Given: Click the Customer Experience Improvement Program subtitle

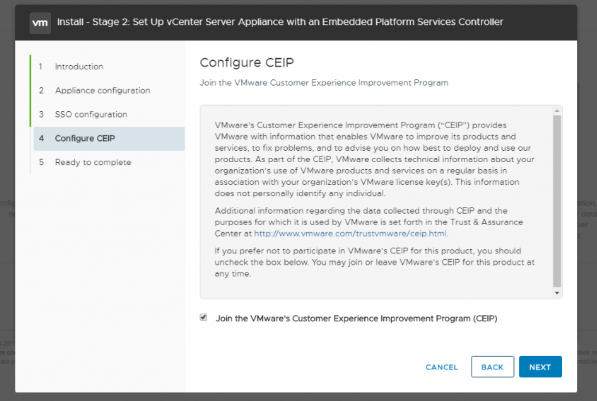Looking at the screenshot, I should [x=324, y=83].
